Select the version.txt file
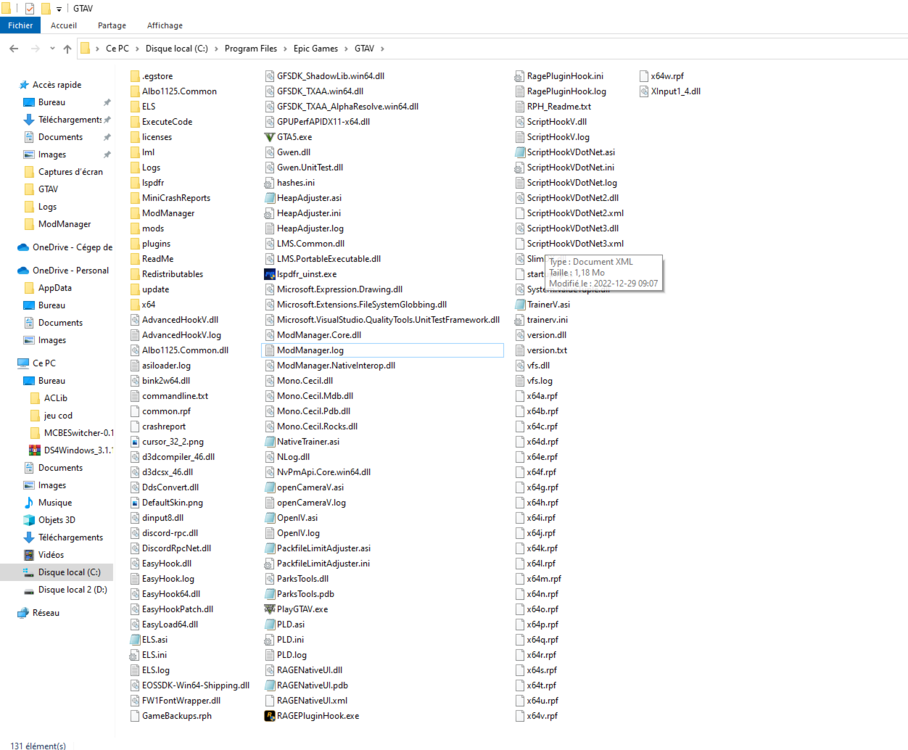Screen dimensions: 908x750 click(541, 350)
